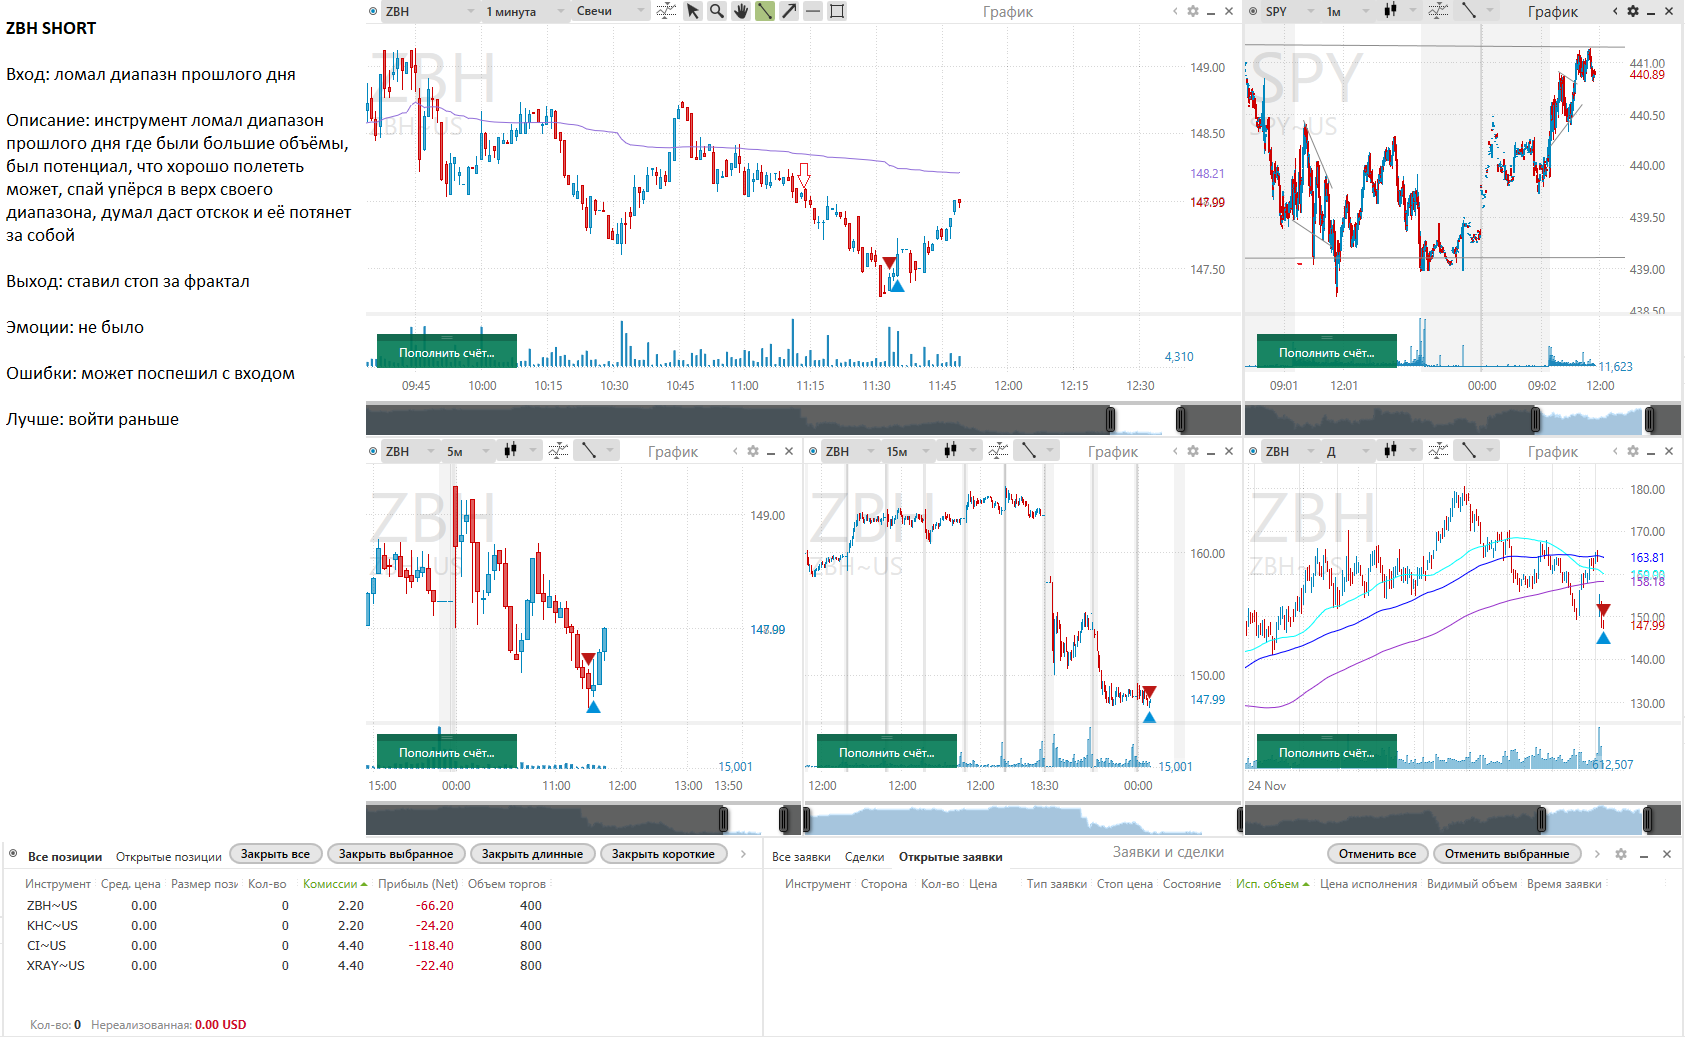Toggle link radio button on ZBH 1-minute chart
The image size is (1685, 1037).
click(373, 11)
